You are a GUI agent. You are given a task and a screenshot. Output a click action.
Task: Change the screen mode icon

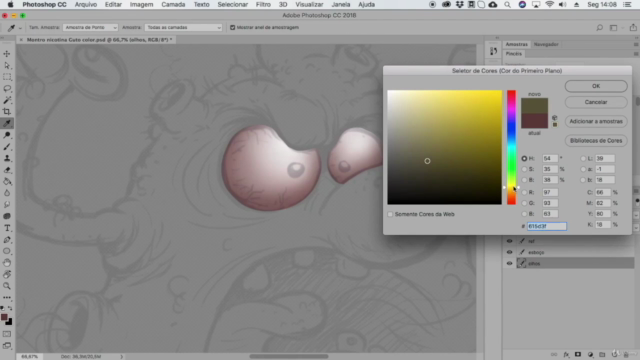pos(7,346)
